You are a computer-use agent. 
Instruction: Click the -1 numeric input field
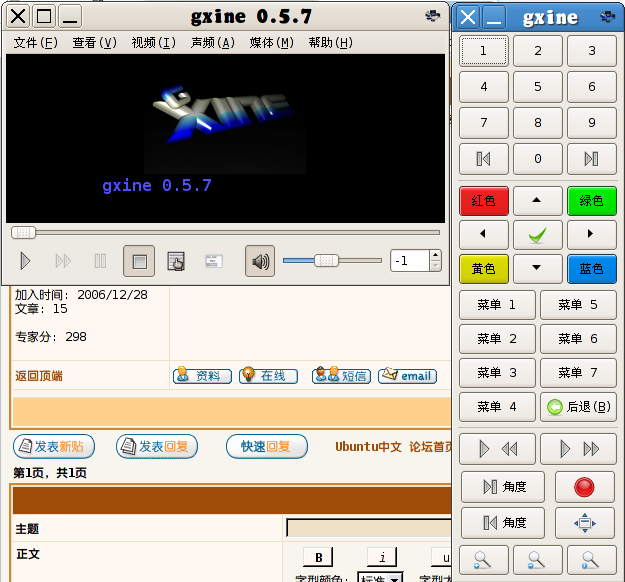[410, 261]
